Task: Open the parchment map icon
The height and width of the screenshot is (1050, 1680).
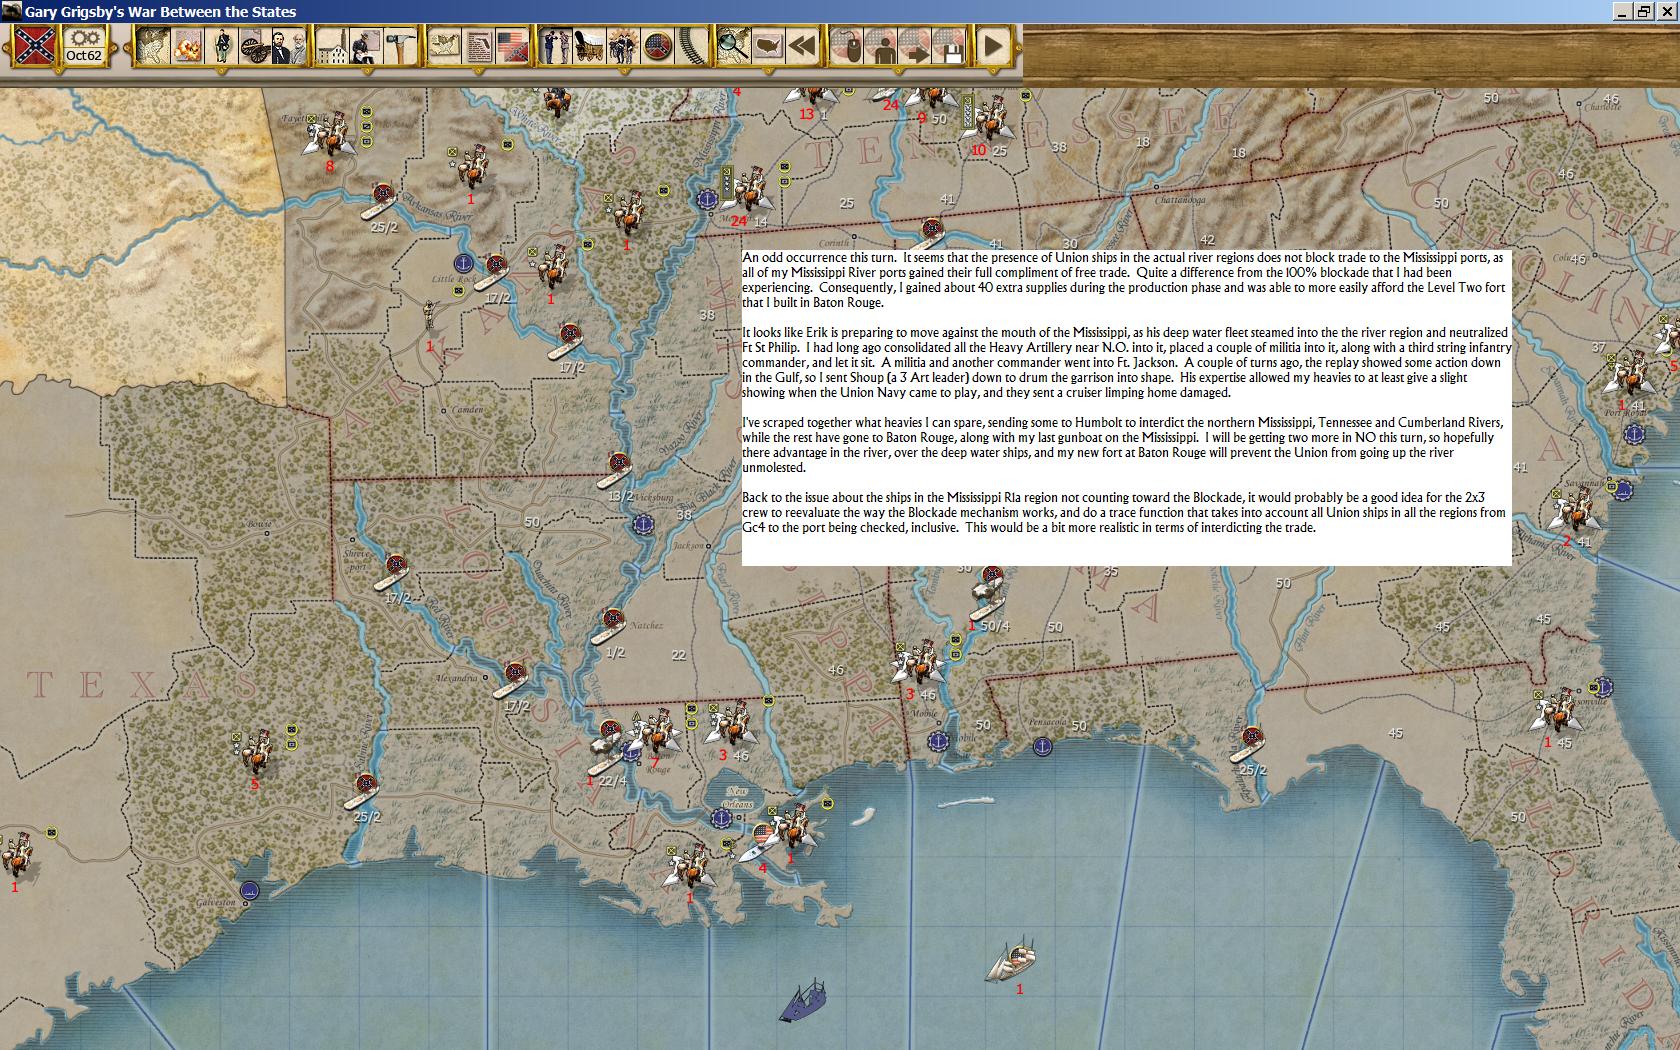Action: tap(444, 46)
